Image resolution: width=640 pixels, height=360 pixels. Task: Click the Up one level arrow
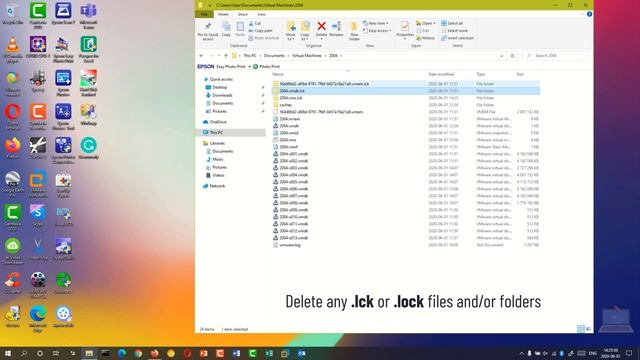pos(226,56)
